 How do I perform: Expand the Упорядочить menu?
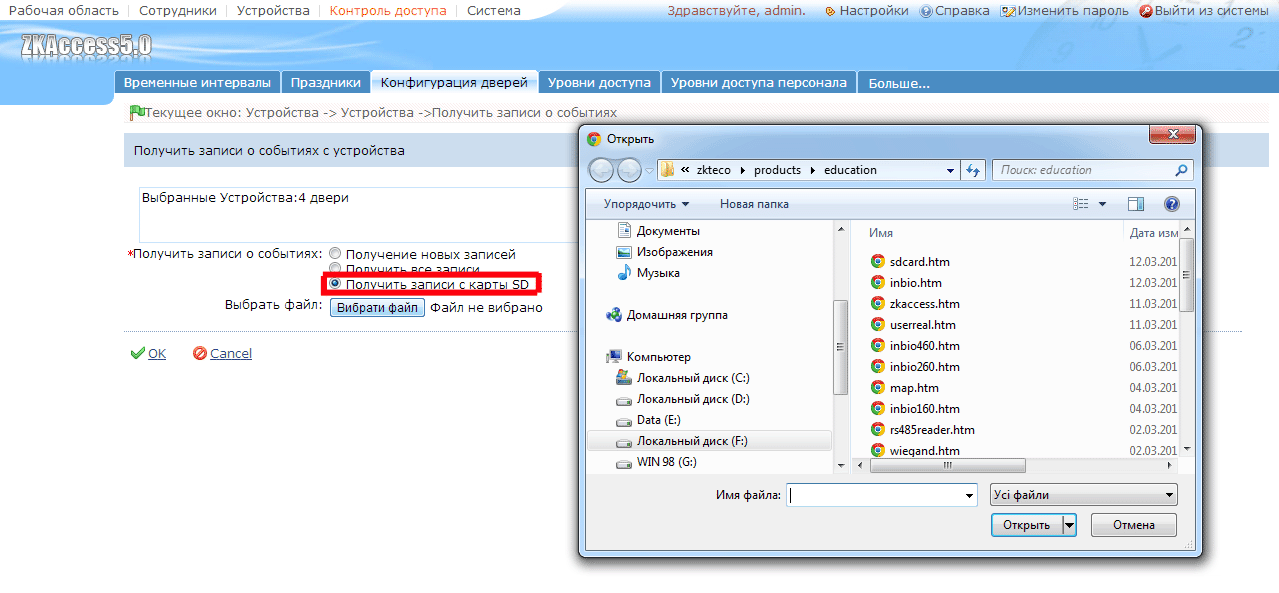tap(646, 204)
